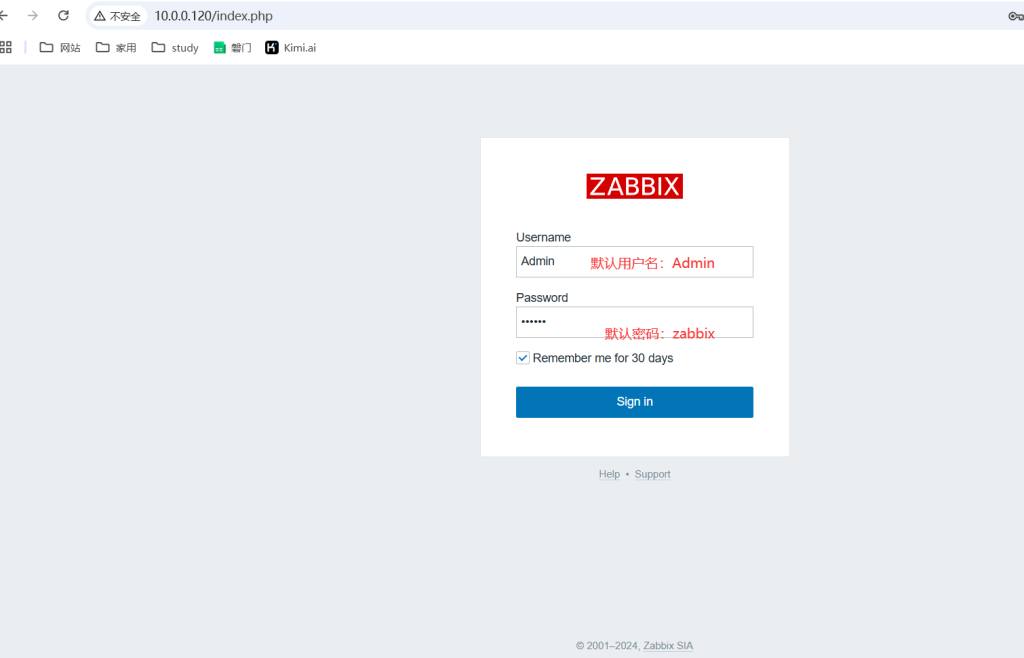Open the Kimi.ai bookmark
The height and width of the screenshot is (658, 1024).
pos(290,47)
